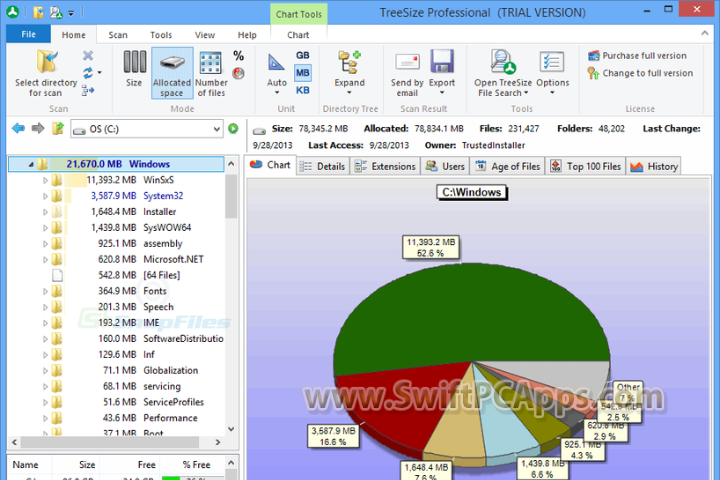Click the forward navigation arrow
720x480 pixels.
(38, 128)
